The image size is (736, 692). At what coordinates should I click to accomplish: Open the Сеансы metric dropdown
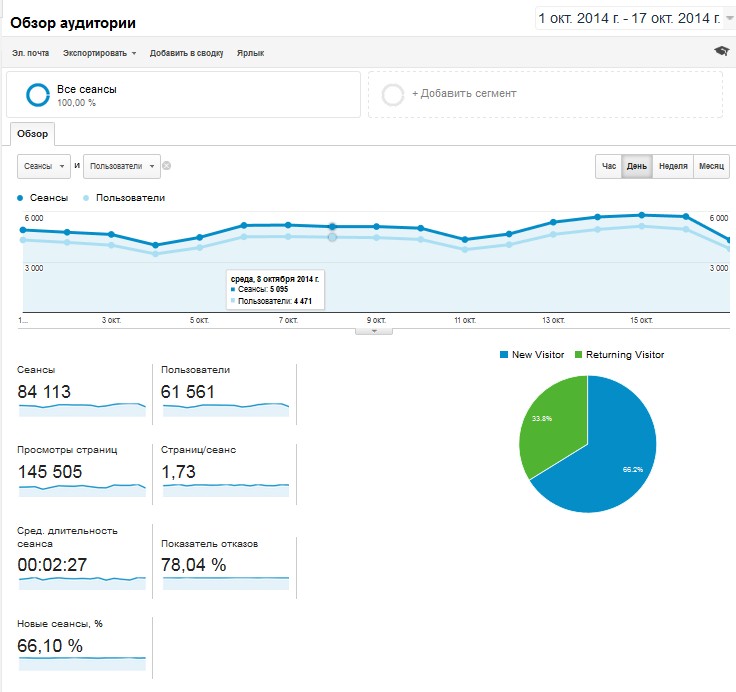point(44,166)
